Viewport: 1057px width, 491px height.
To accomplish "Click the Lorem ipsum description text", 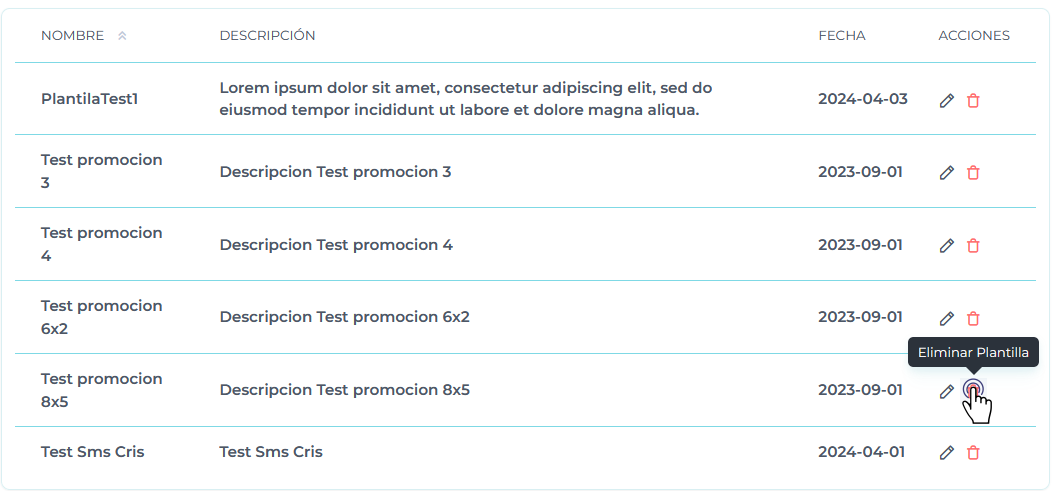I will coord(465,99).
